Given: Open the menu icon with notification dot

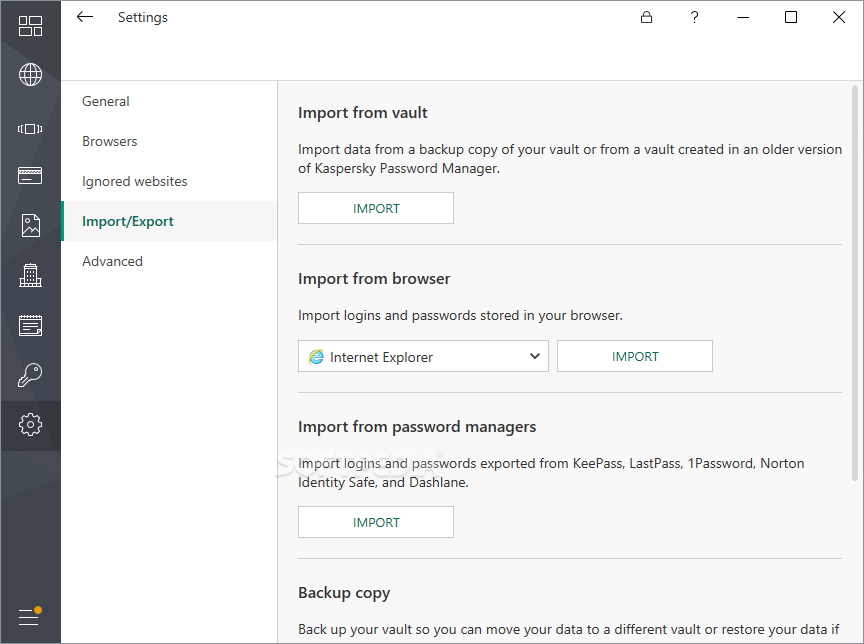Looking at the screenshot, I should (x=30, y=616).
